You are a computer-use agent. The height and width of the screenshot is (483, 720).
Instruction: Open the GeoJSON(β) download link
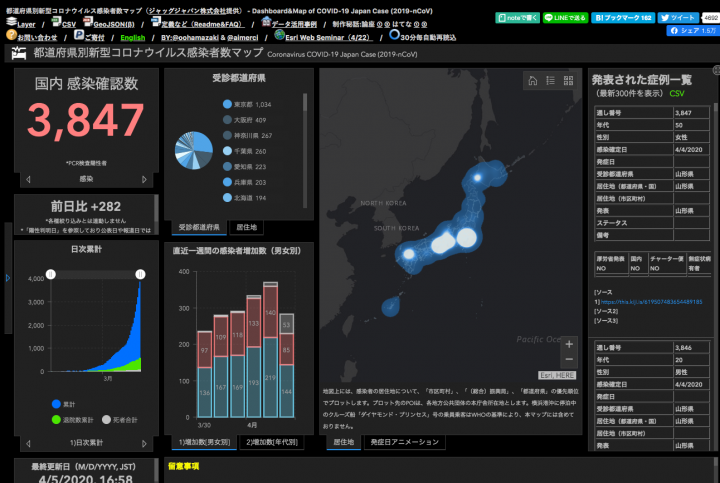click(x=112, y=21)
